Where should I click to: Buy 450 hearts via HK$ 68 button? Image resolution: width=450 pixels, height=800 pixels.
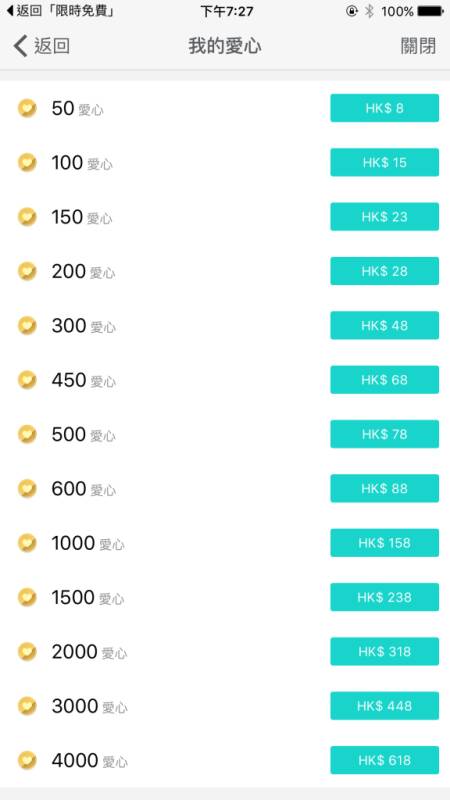tap(385, 380)
